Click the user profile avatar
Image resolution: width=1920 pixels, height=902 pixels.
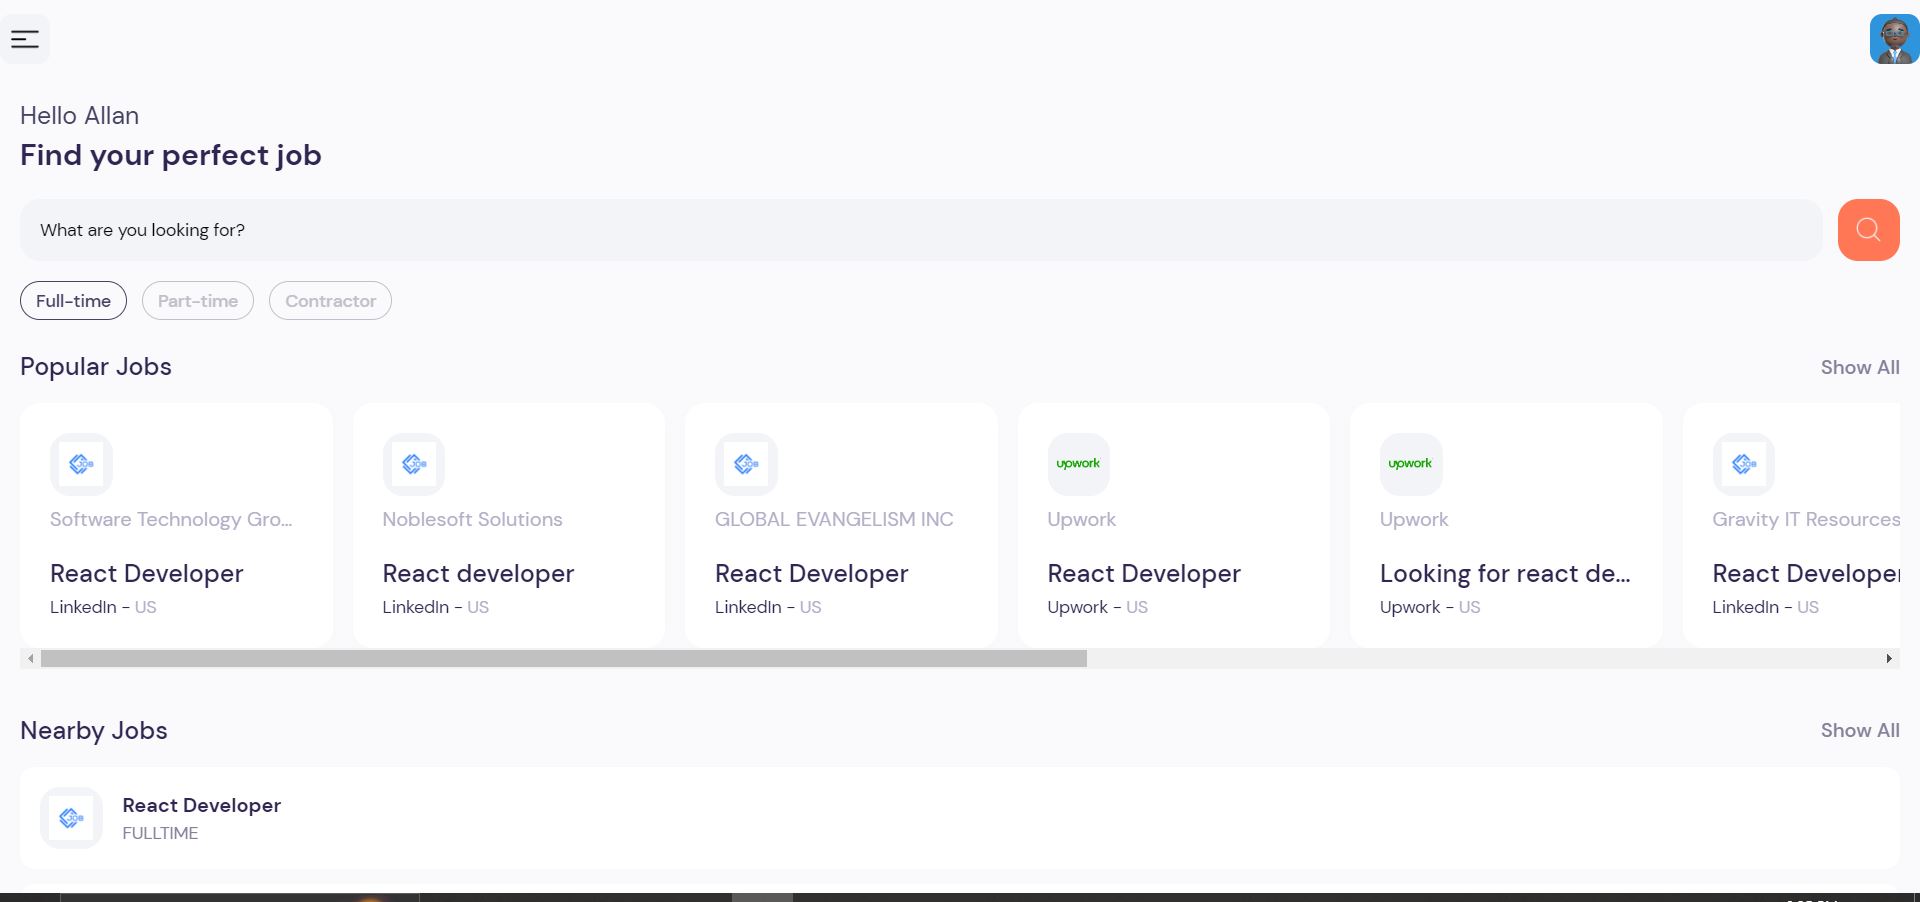1893,40
